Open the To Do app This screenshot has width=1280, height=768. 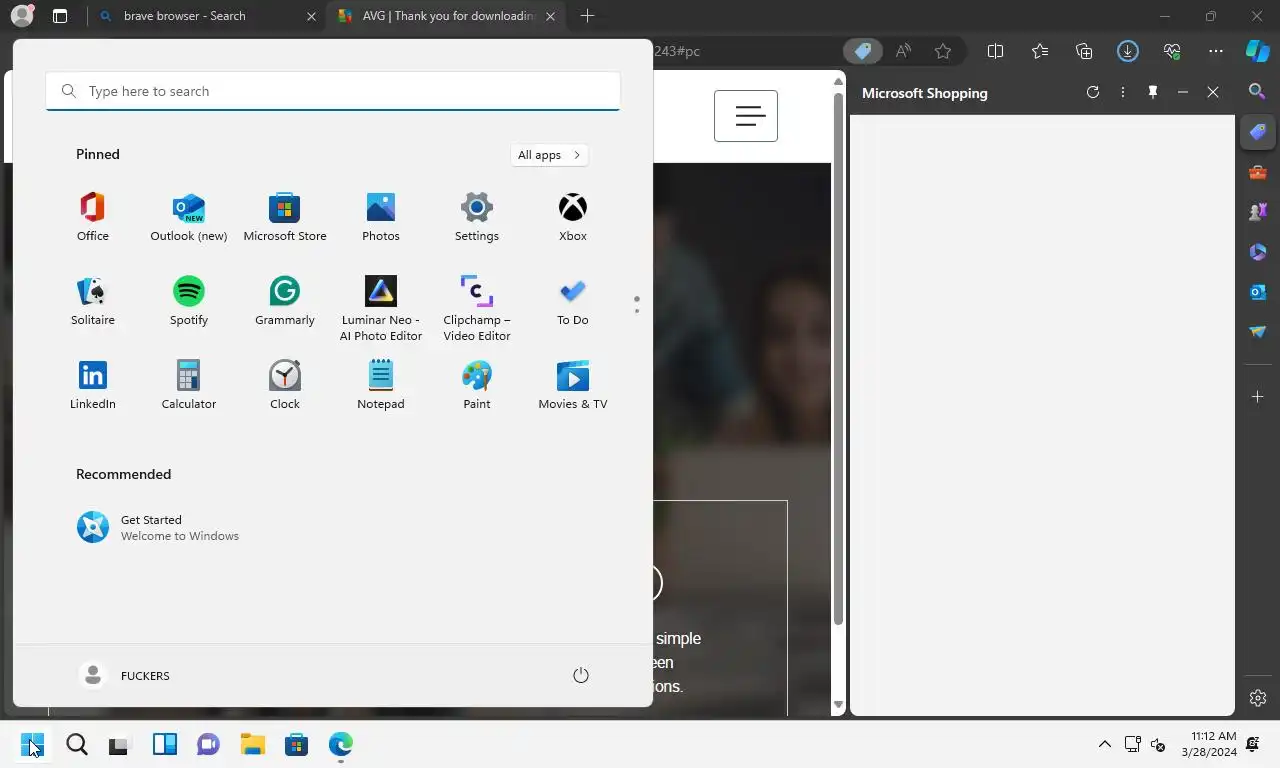573,301
